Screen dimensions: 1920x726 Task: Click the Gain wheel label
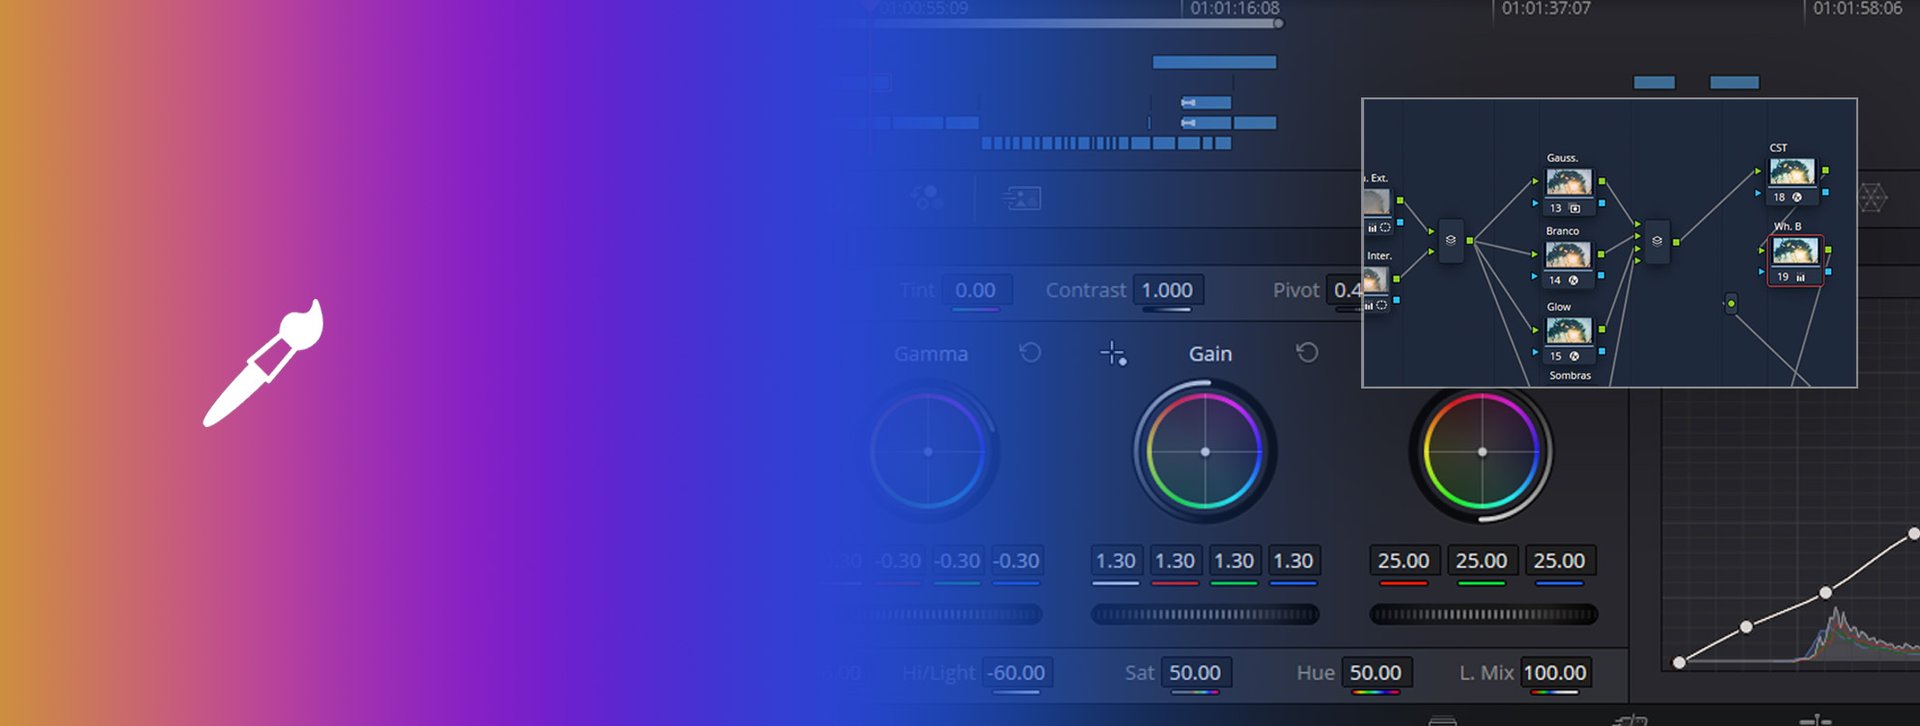(x=1210, y=354)
